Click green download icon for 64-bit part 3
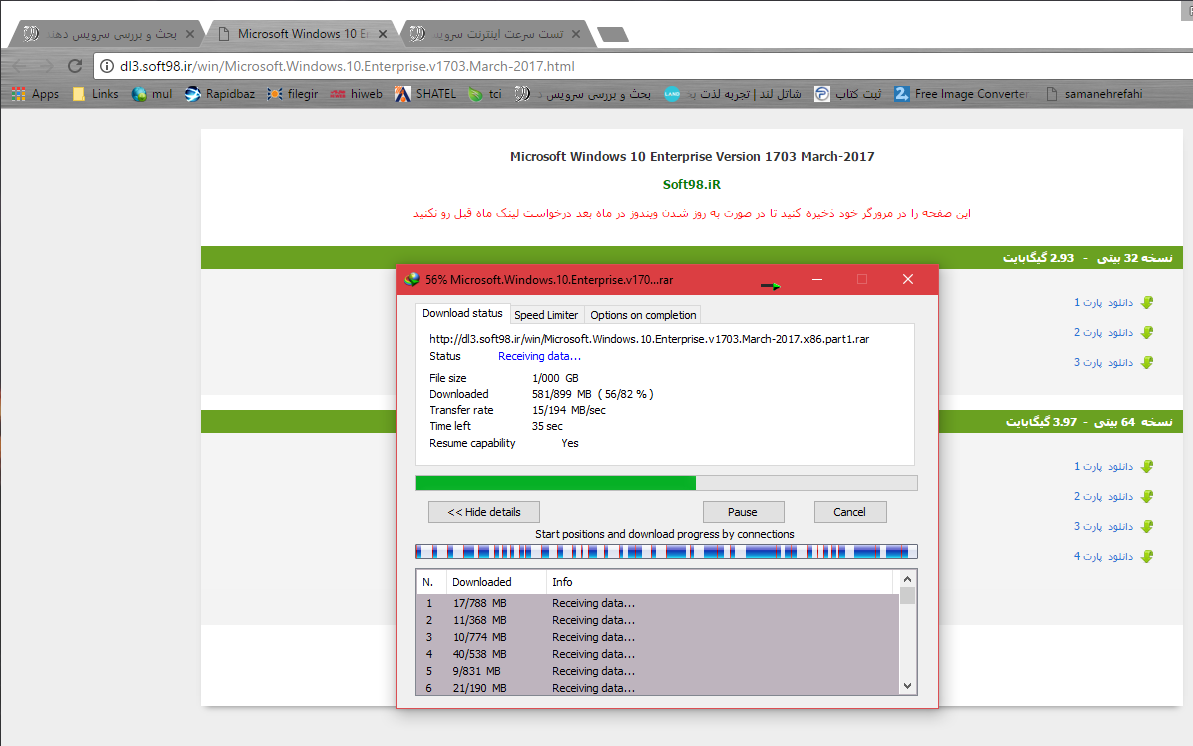The image size is (1193, 746). [x=1147, y=527]
